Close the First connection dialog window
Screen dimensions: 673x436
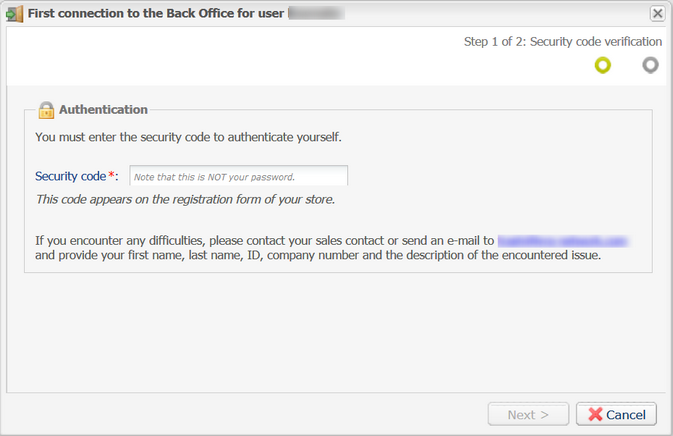[x=657, y=14]
